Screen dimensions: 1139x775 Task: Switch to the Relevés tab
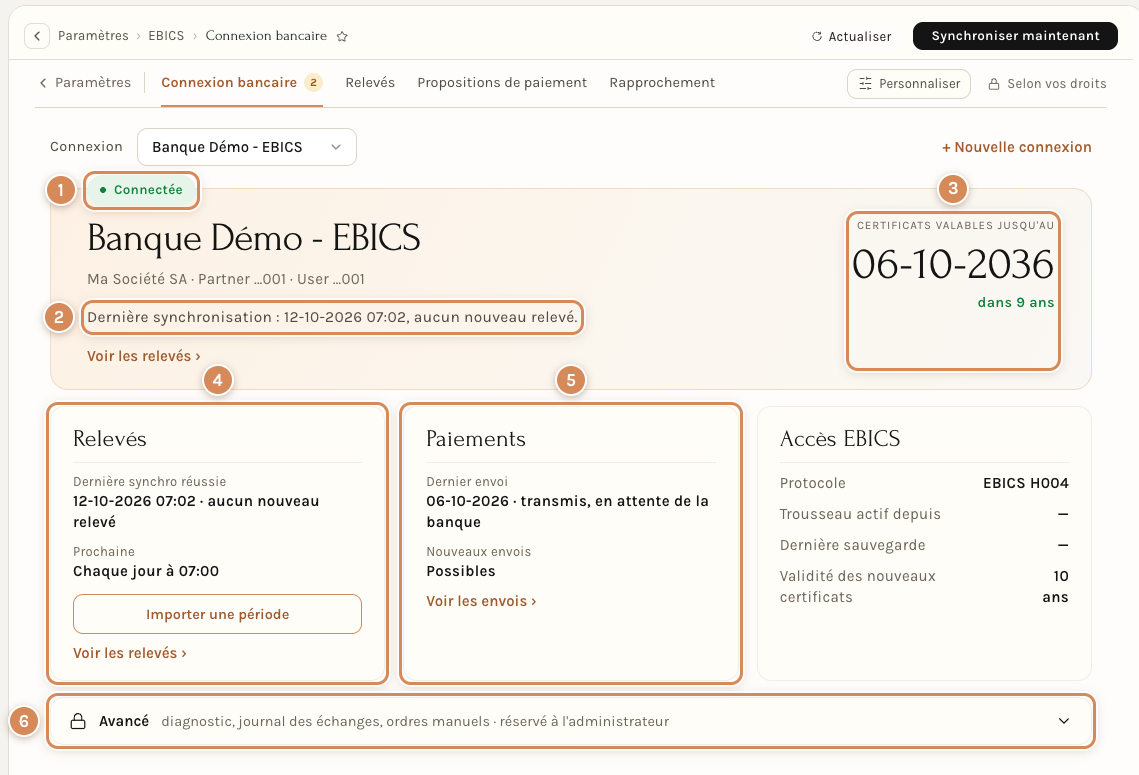(x=370, y=83)
